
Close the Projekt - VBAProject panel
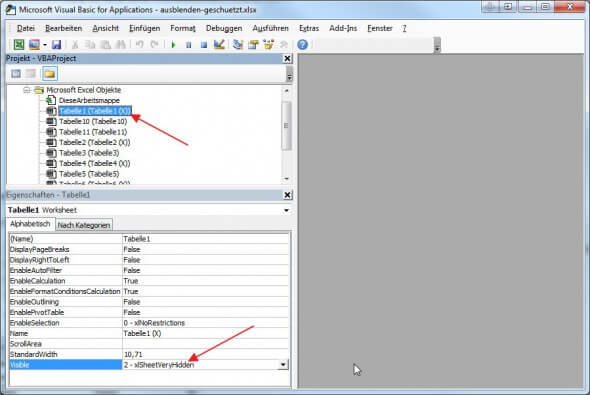287,59
